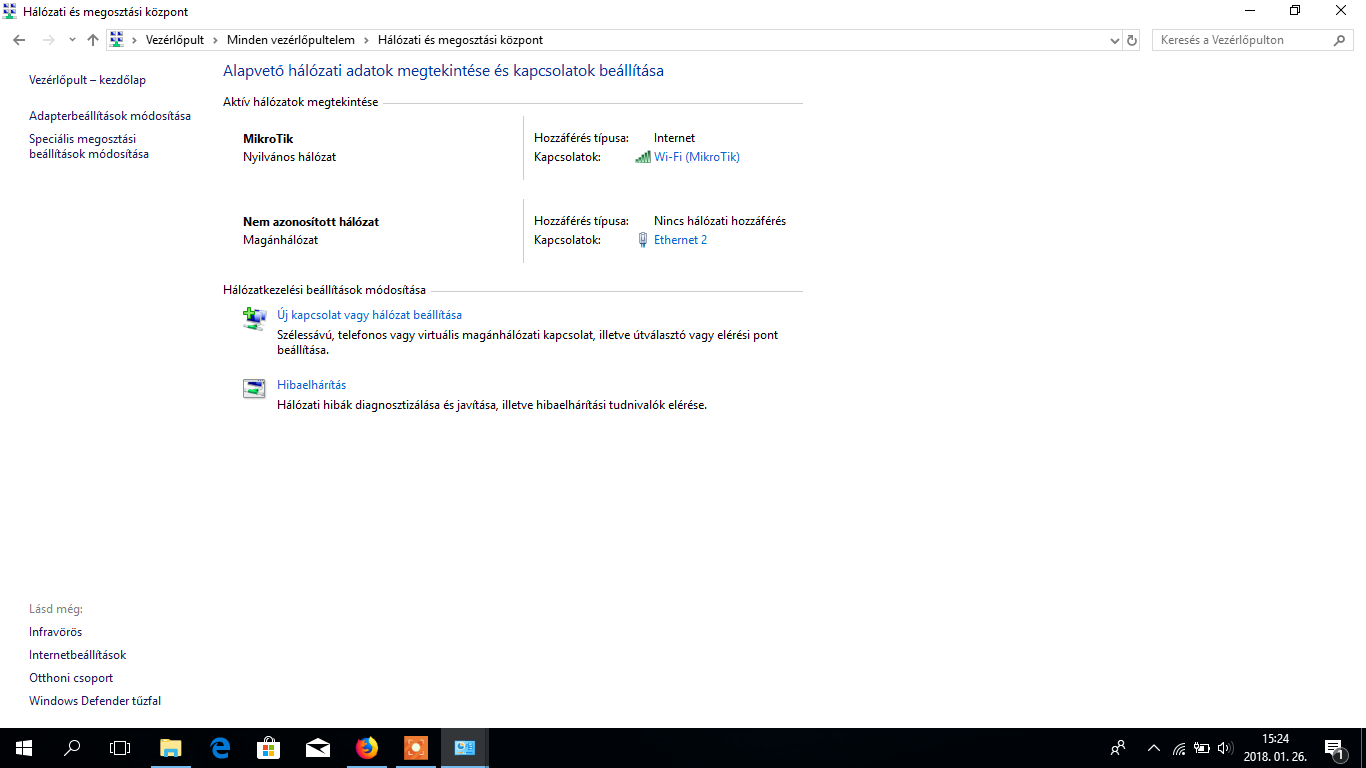The width and height of the screenshot is (1366, 768).
Task: Open the recent locations dropdown chevron
Action: click(x=72, y=40)
